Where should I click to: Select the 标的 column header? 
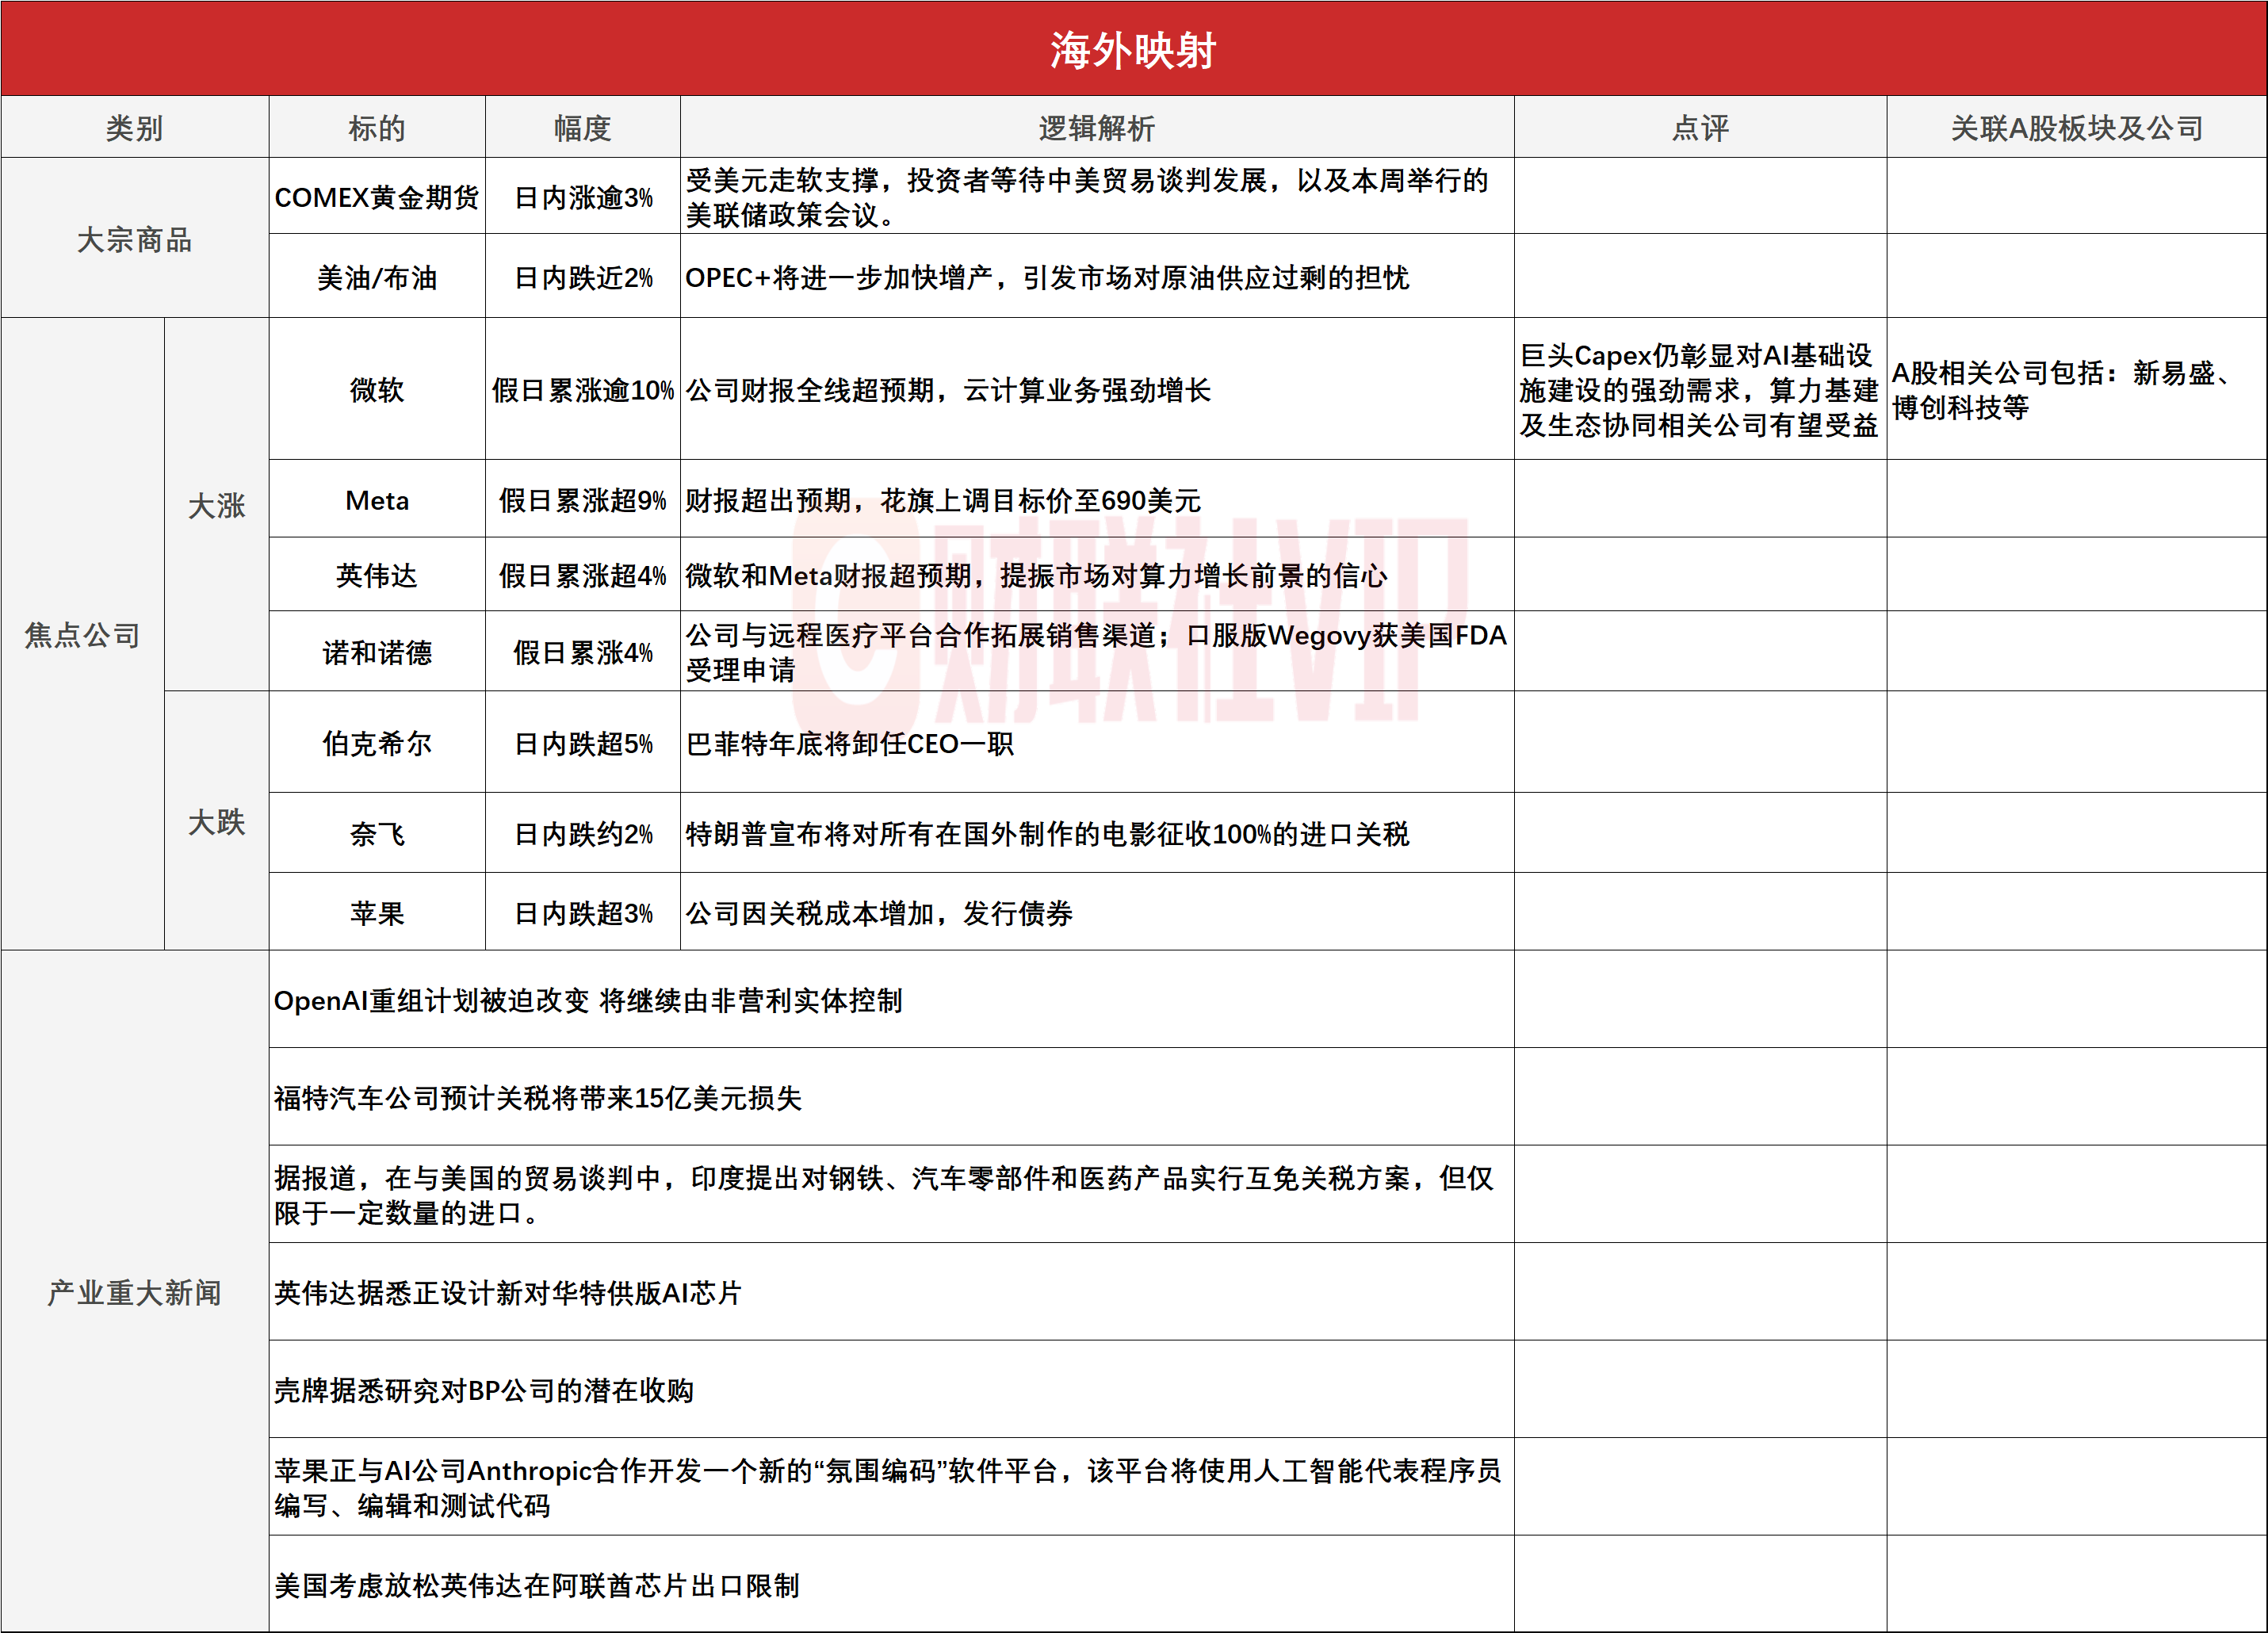click(376, 128)
